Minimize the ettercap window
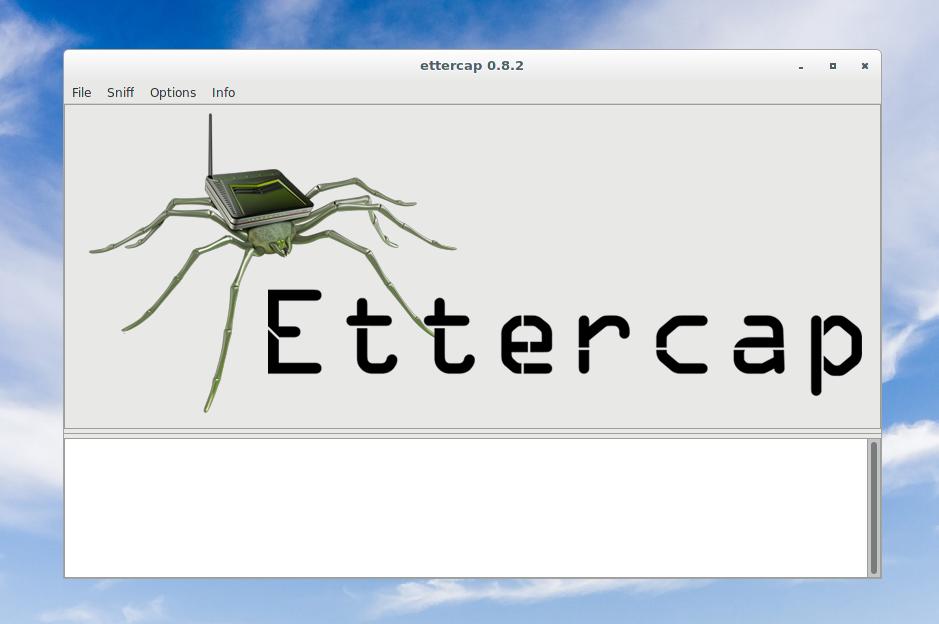Viewport: 939px width, 624px height. click(801, 66)
